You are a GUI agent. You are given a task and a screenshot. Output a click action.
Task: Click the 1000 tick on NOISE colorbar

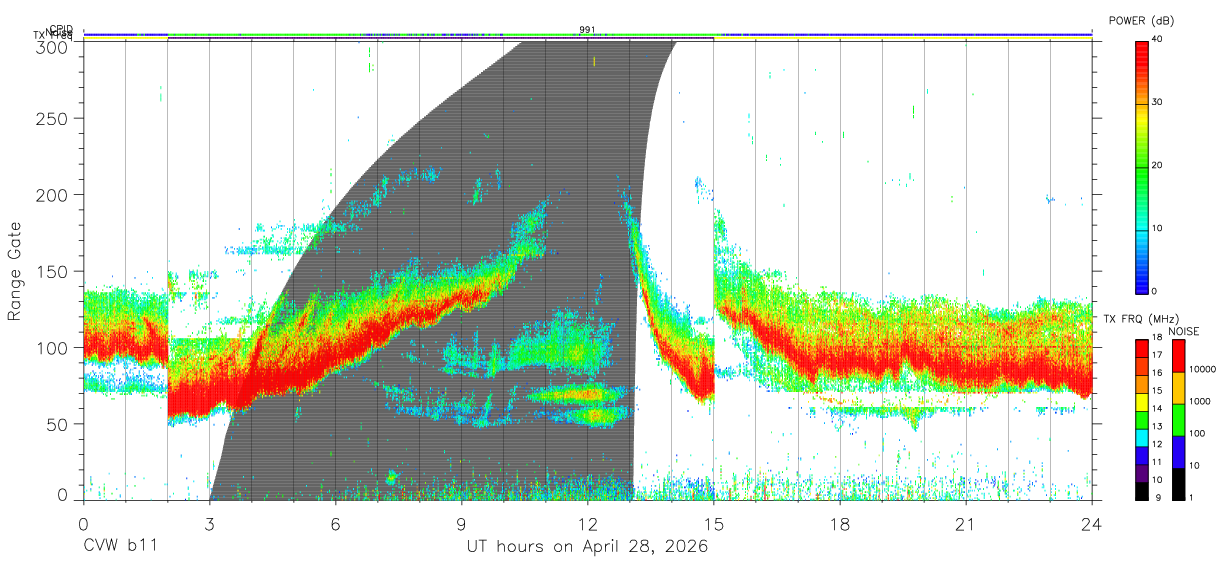(x=1202, y=402)
